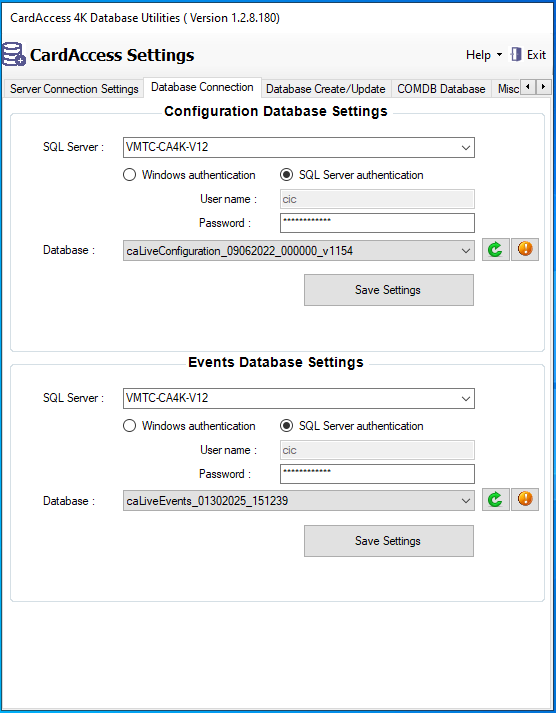Viewport: 556px width, 713px height.
Task: Select SQL Server authentication for Configuration database
Action: [286, 175]
